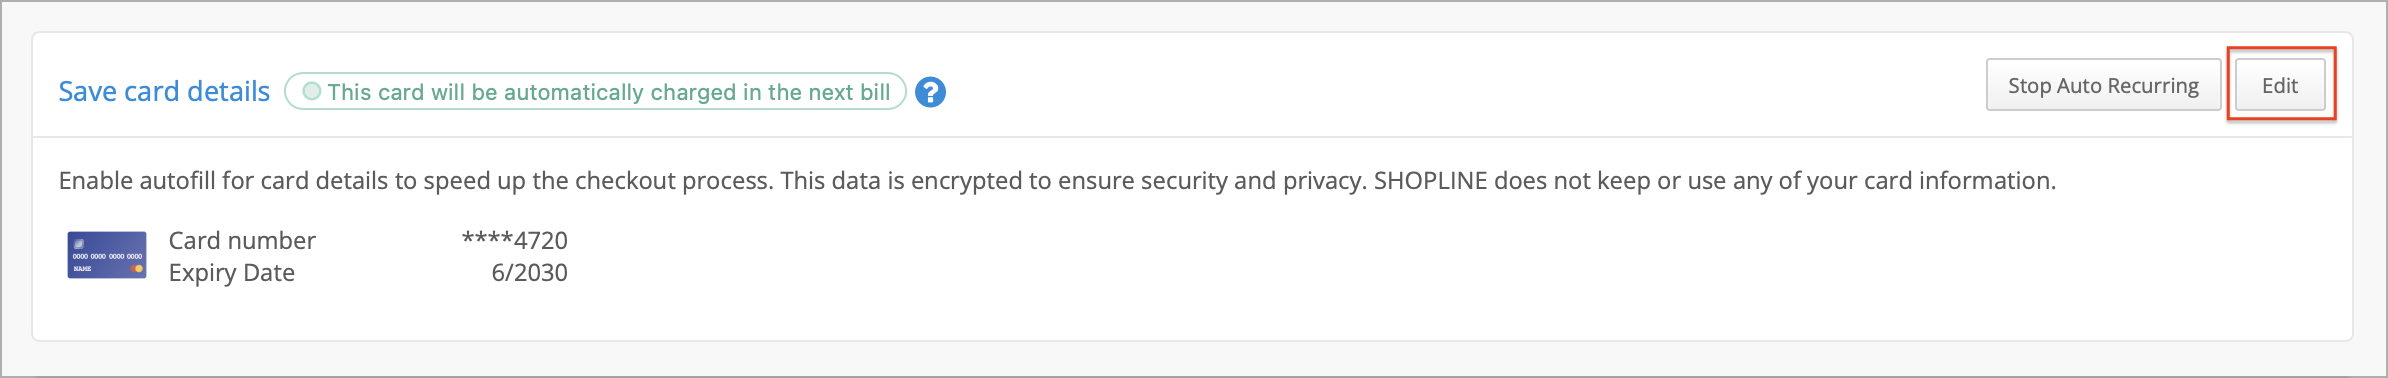Select the Save card details heading
The image size is (2388, 378).
pos(164,91)
